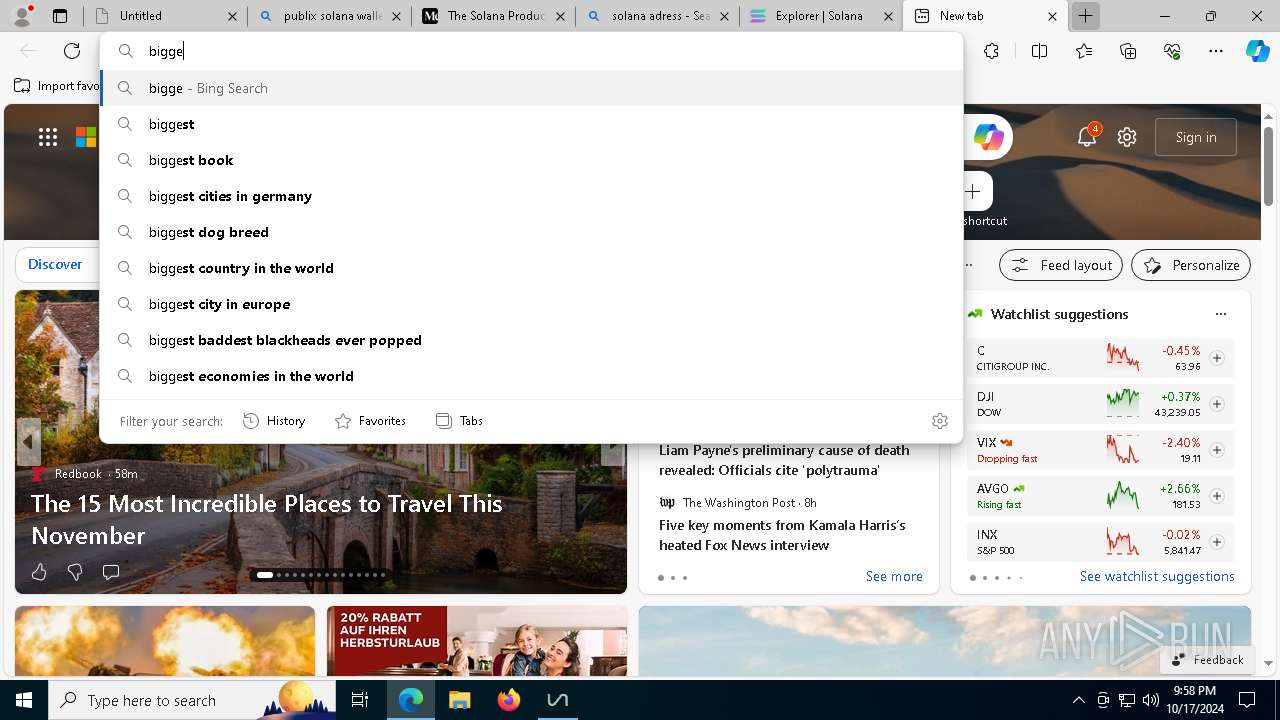
Task: Add INX S&P 500 to watchlist
Action: 1217,542
